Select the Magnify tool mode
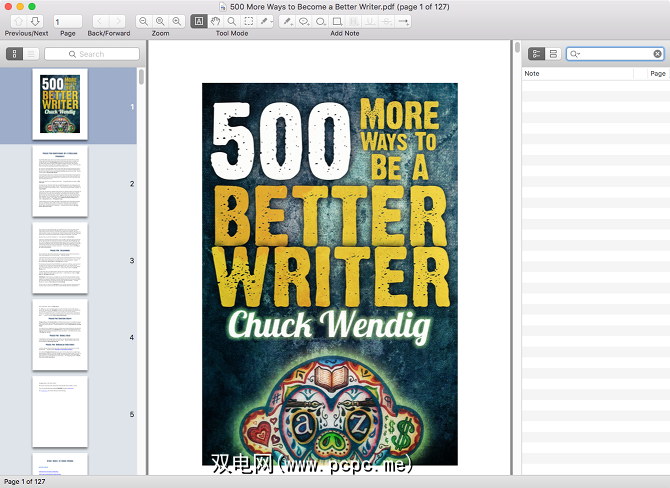Screen dimensions: 670x488 pos(232,21)
